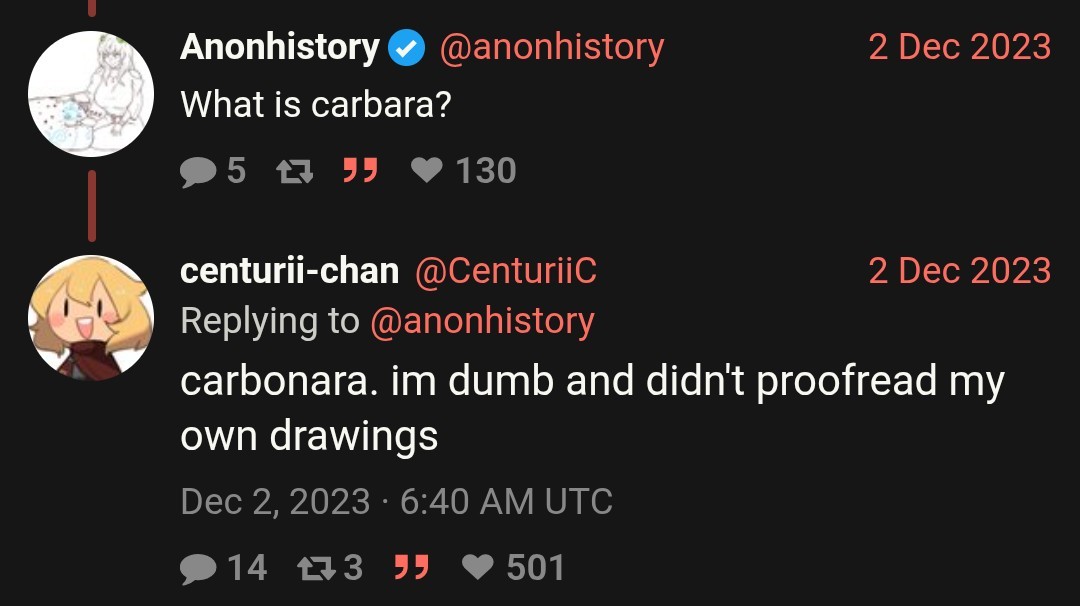The width and height of the screenshot is (1080, 606).
Task: Click the heart icon showing 130 likes
Action: click(427, 172)
